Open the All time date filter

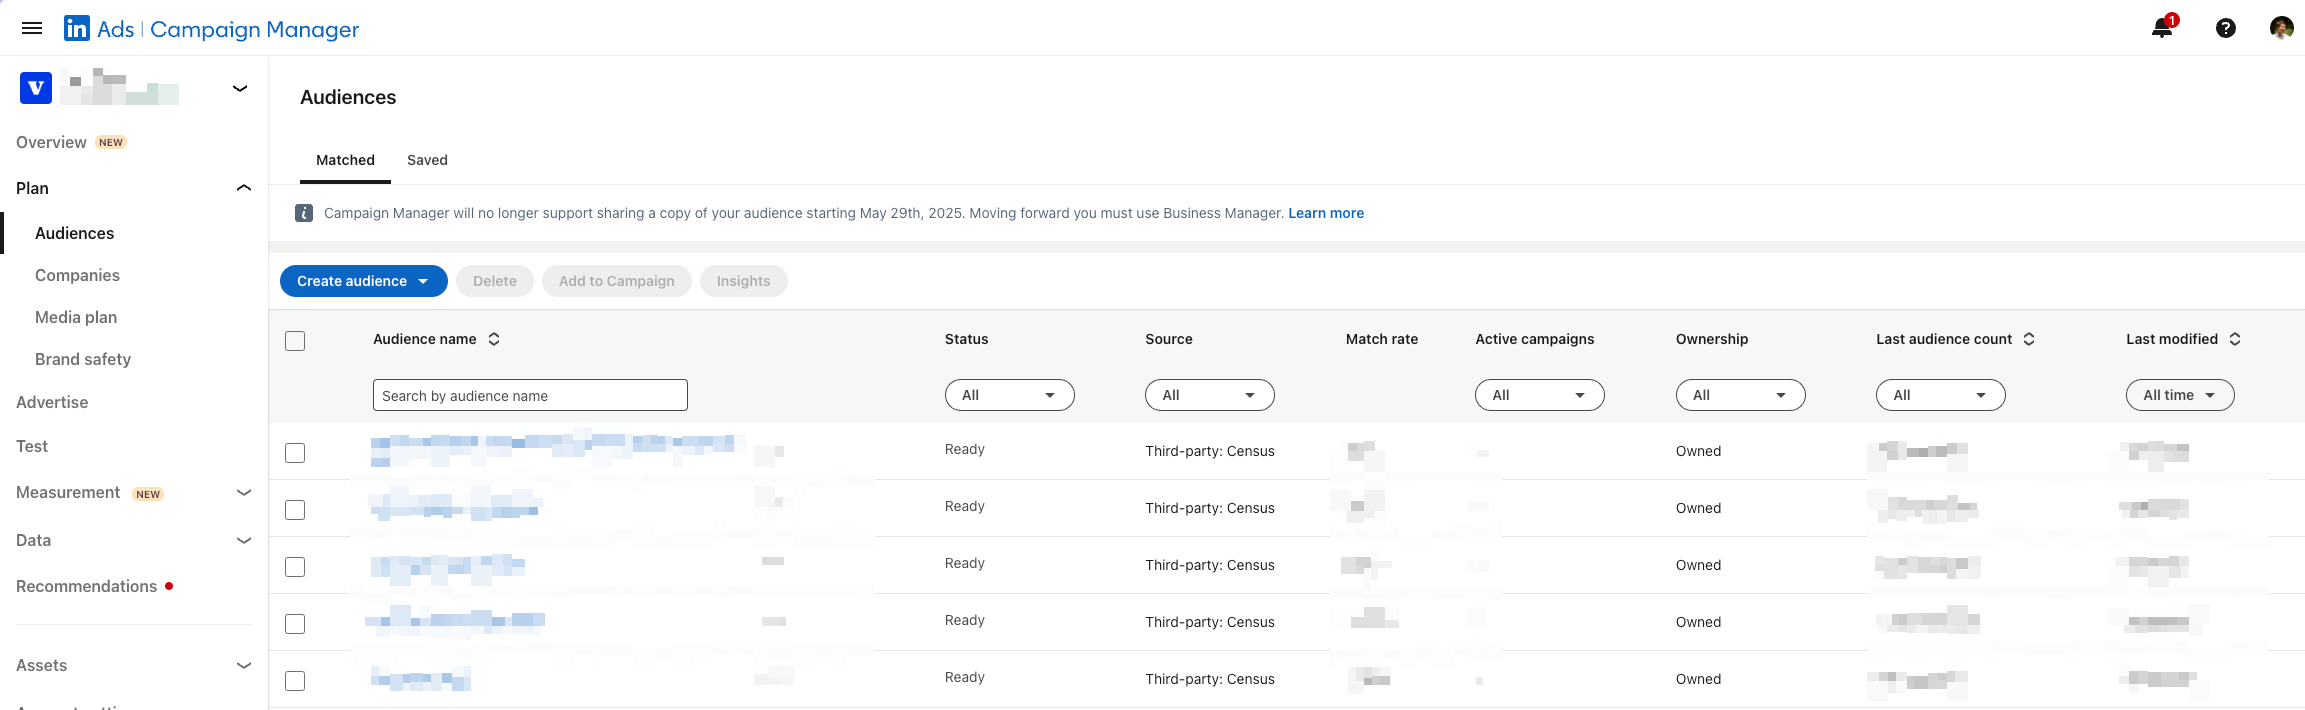point(2179,395)
